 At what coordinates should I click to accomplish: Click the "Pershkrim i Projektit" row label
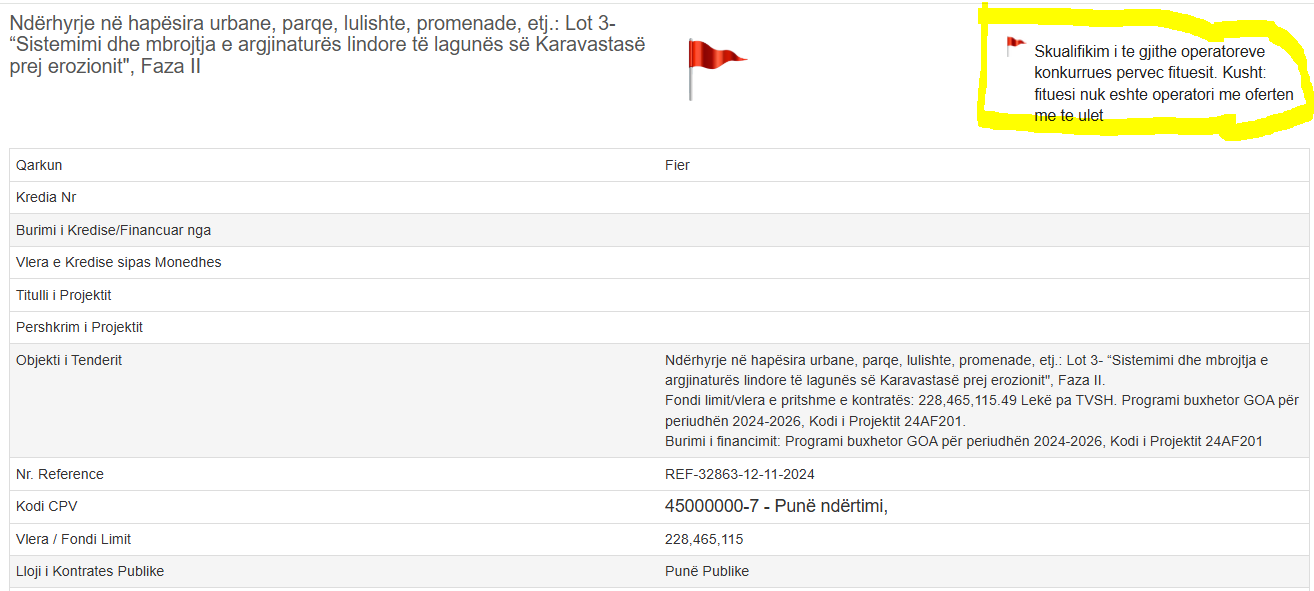(79, 327)
